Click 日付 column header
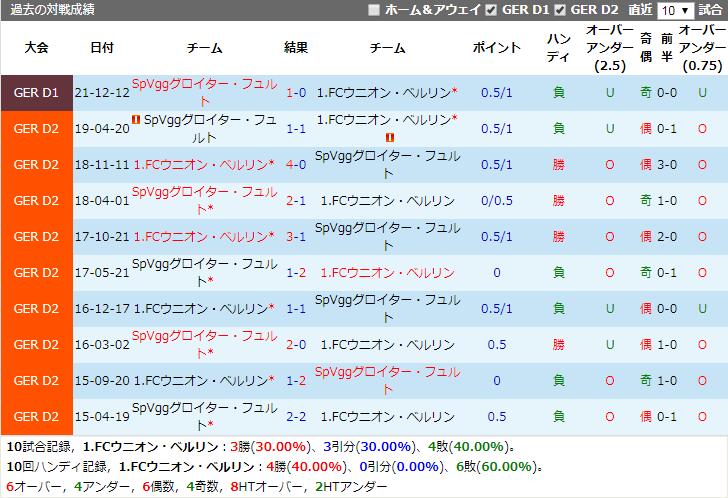This screenshot has height=498, width=728. coord(102,47)
